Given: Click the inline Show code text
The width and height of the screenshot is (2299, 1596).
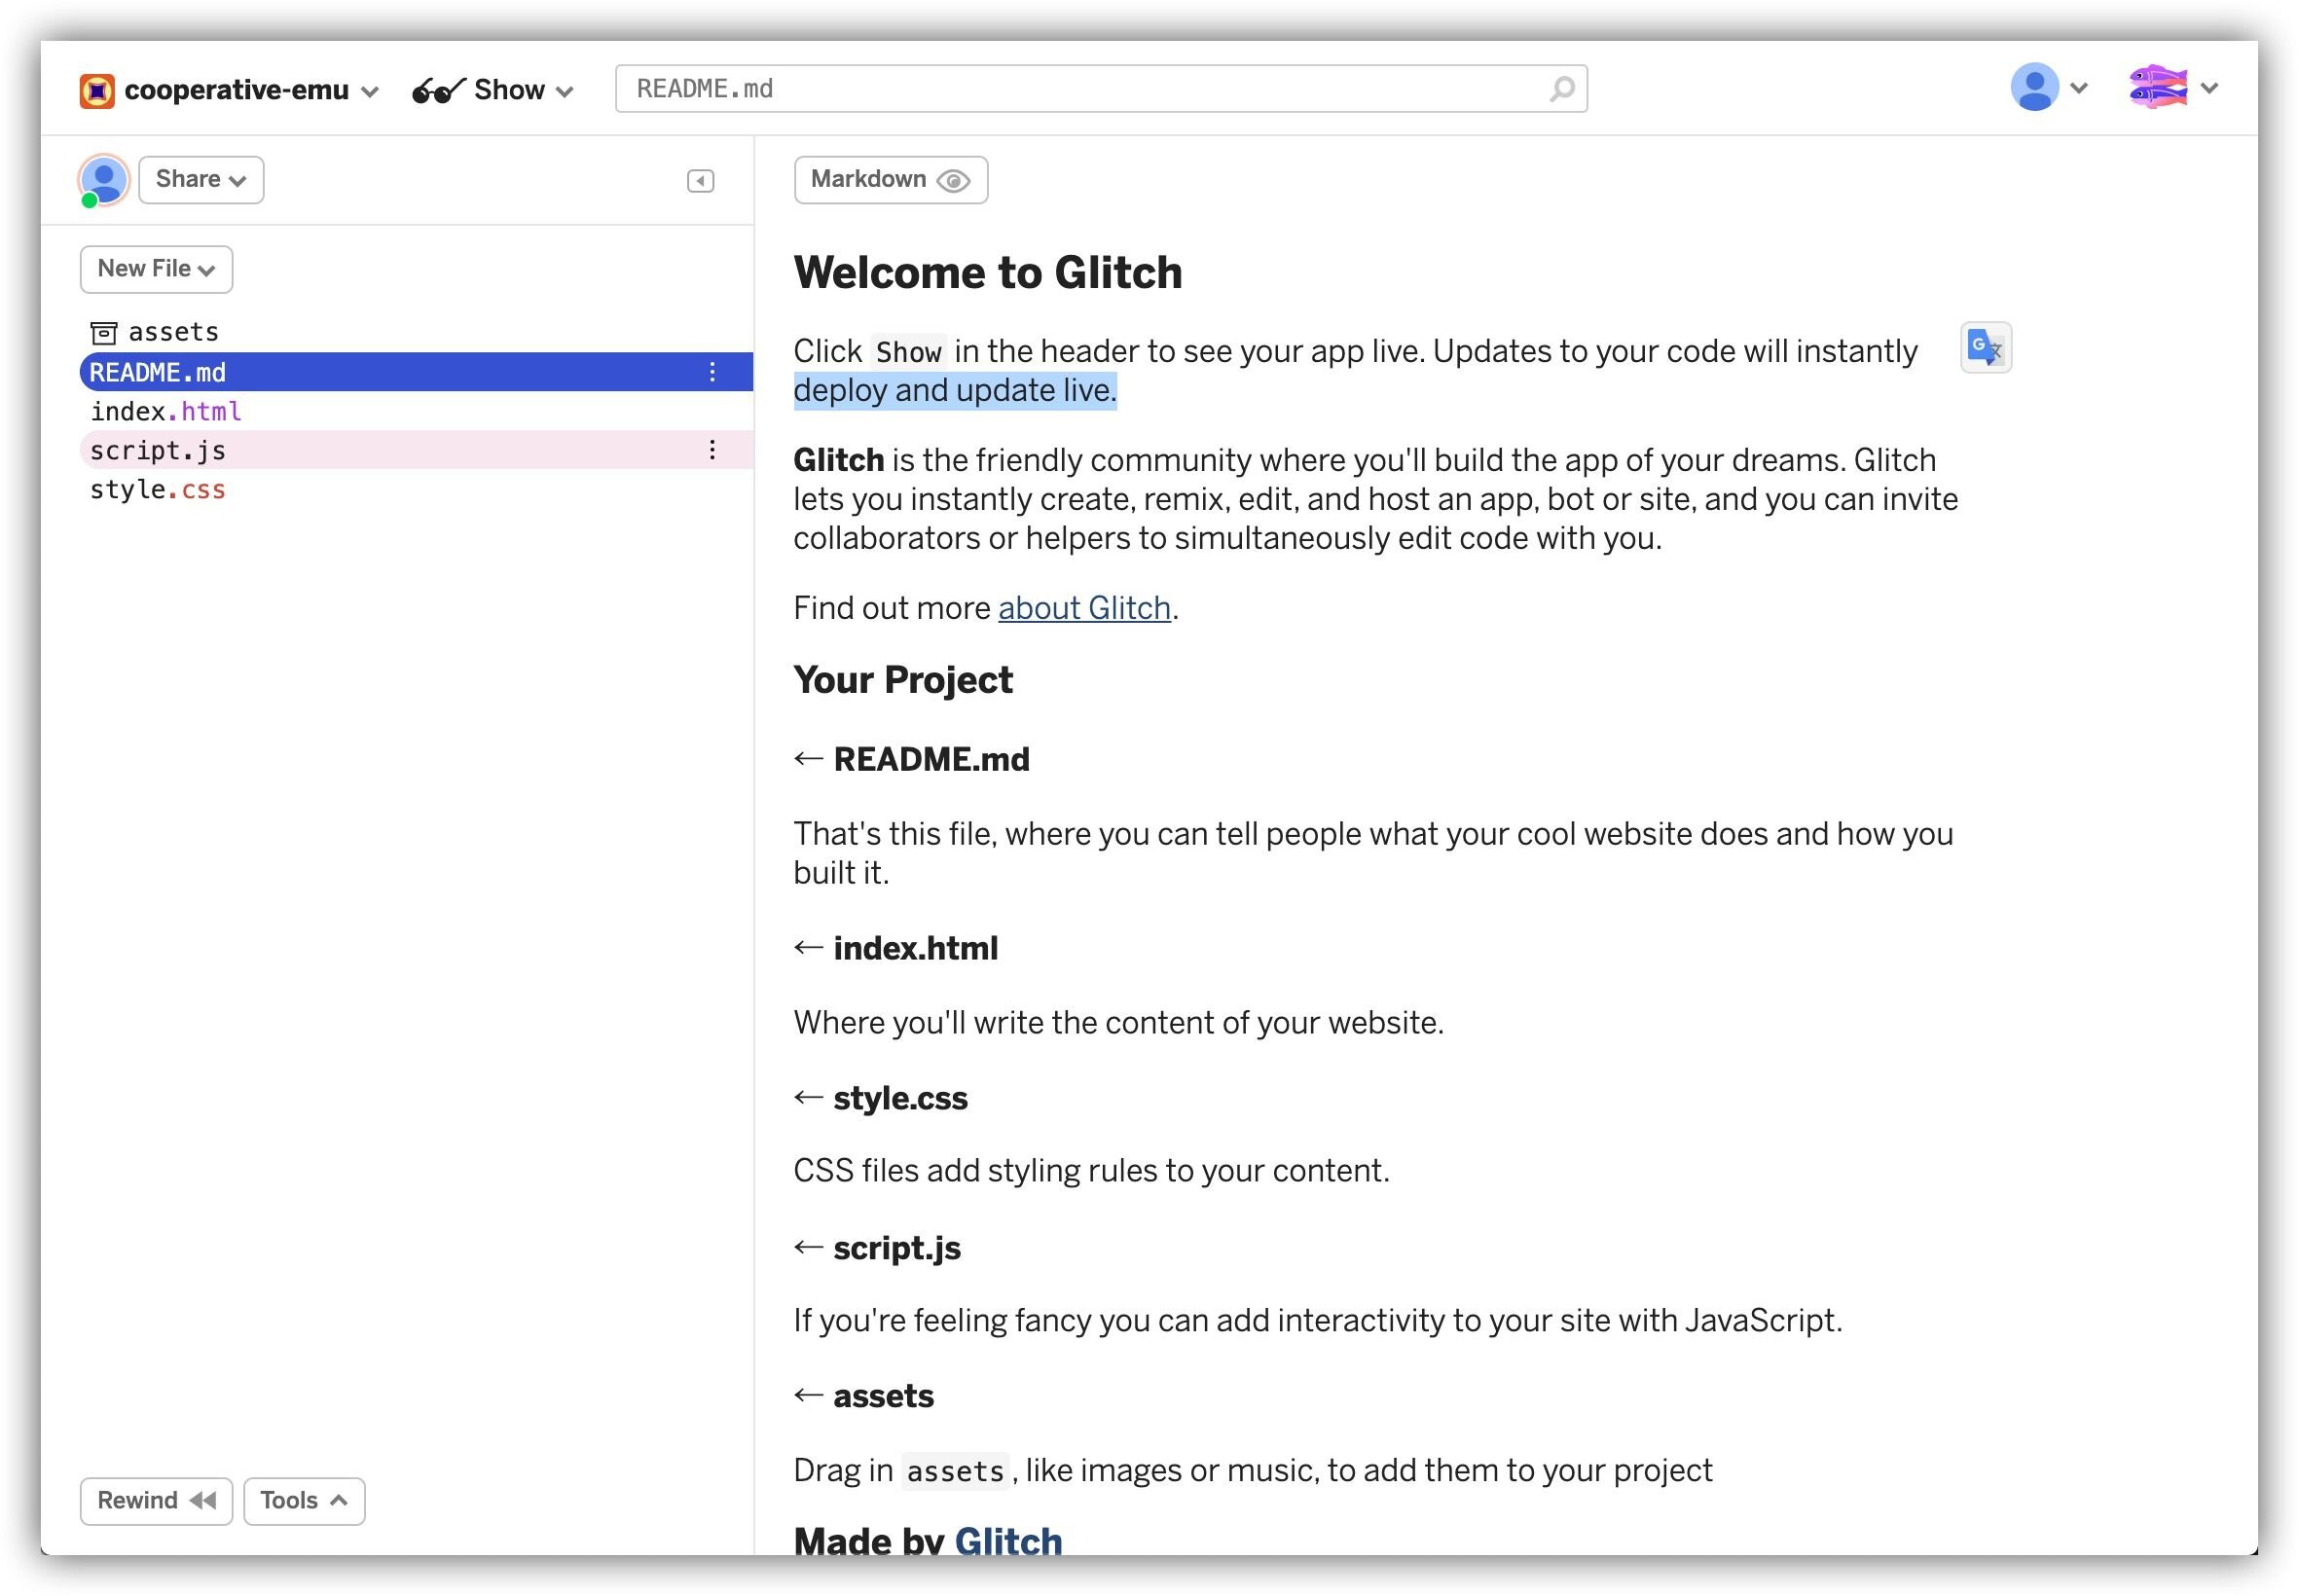Looking at the screenshot, I should click(908, 351).
